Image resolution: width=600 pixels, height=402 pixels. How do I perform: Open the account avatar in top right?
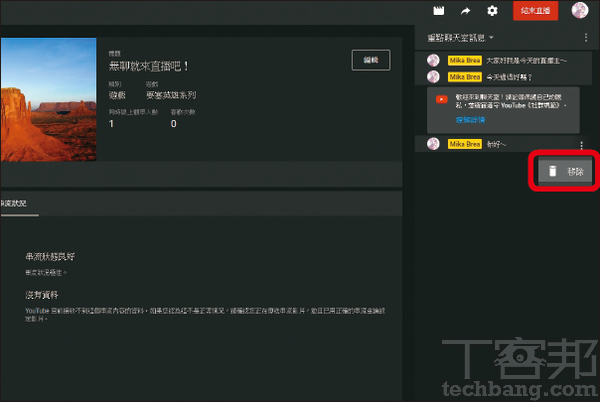tap(580, 10)
